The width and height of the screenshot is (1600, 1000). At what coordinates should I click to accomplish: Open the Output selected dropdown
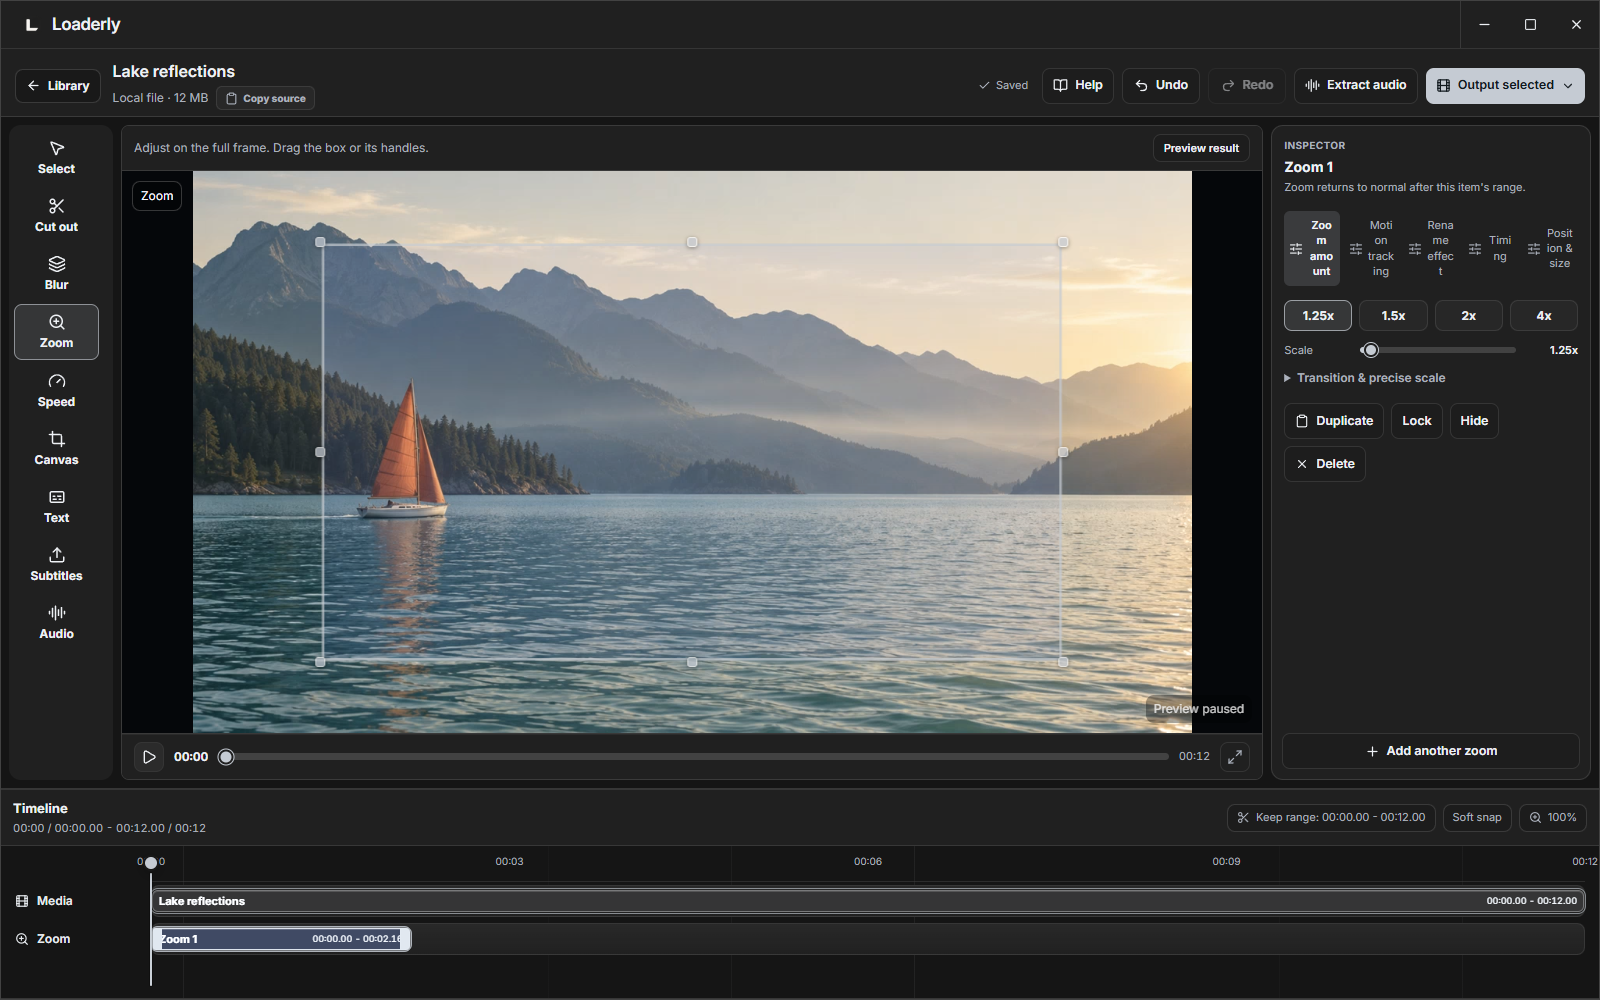point(1505,85)
